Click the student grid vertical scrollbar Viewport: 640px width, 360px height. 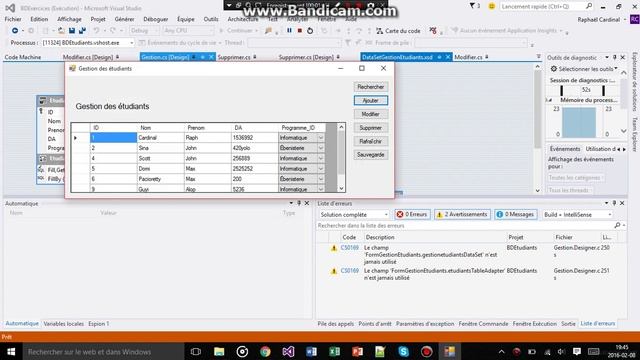coord(341,158)
